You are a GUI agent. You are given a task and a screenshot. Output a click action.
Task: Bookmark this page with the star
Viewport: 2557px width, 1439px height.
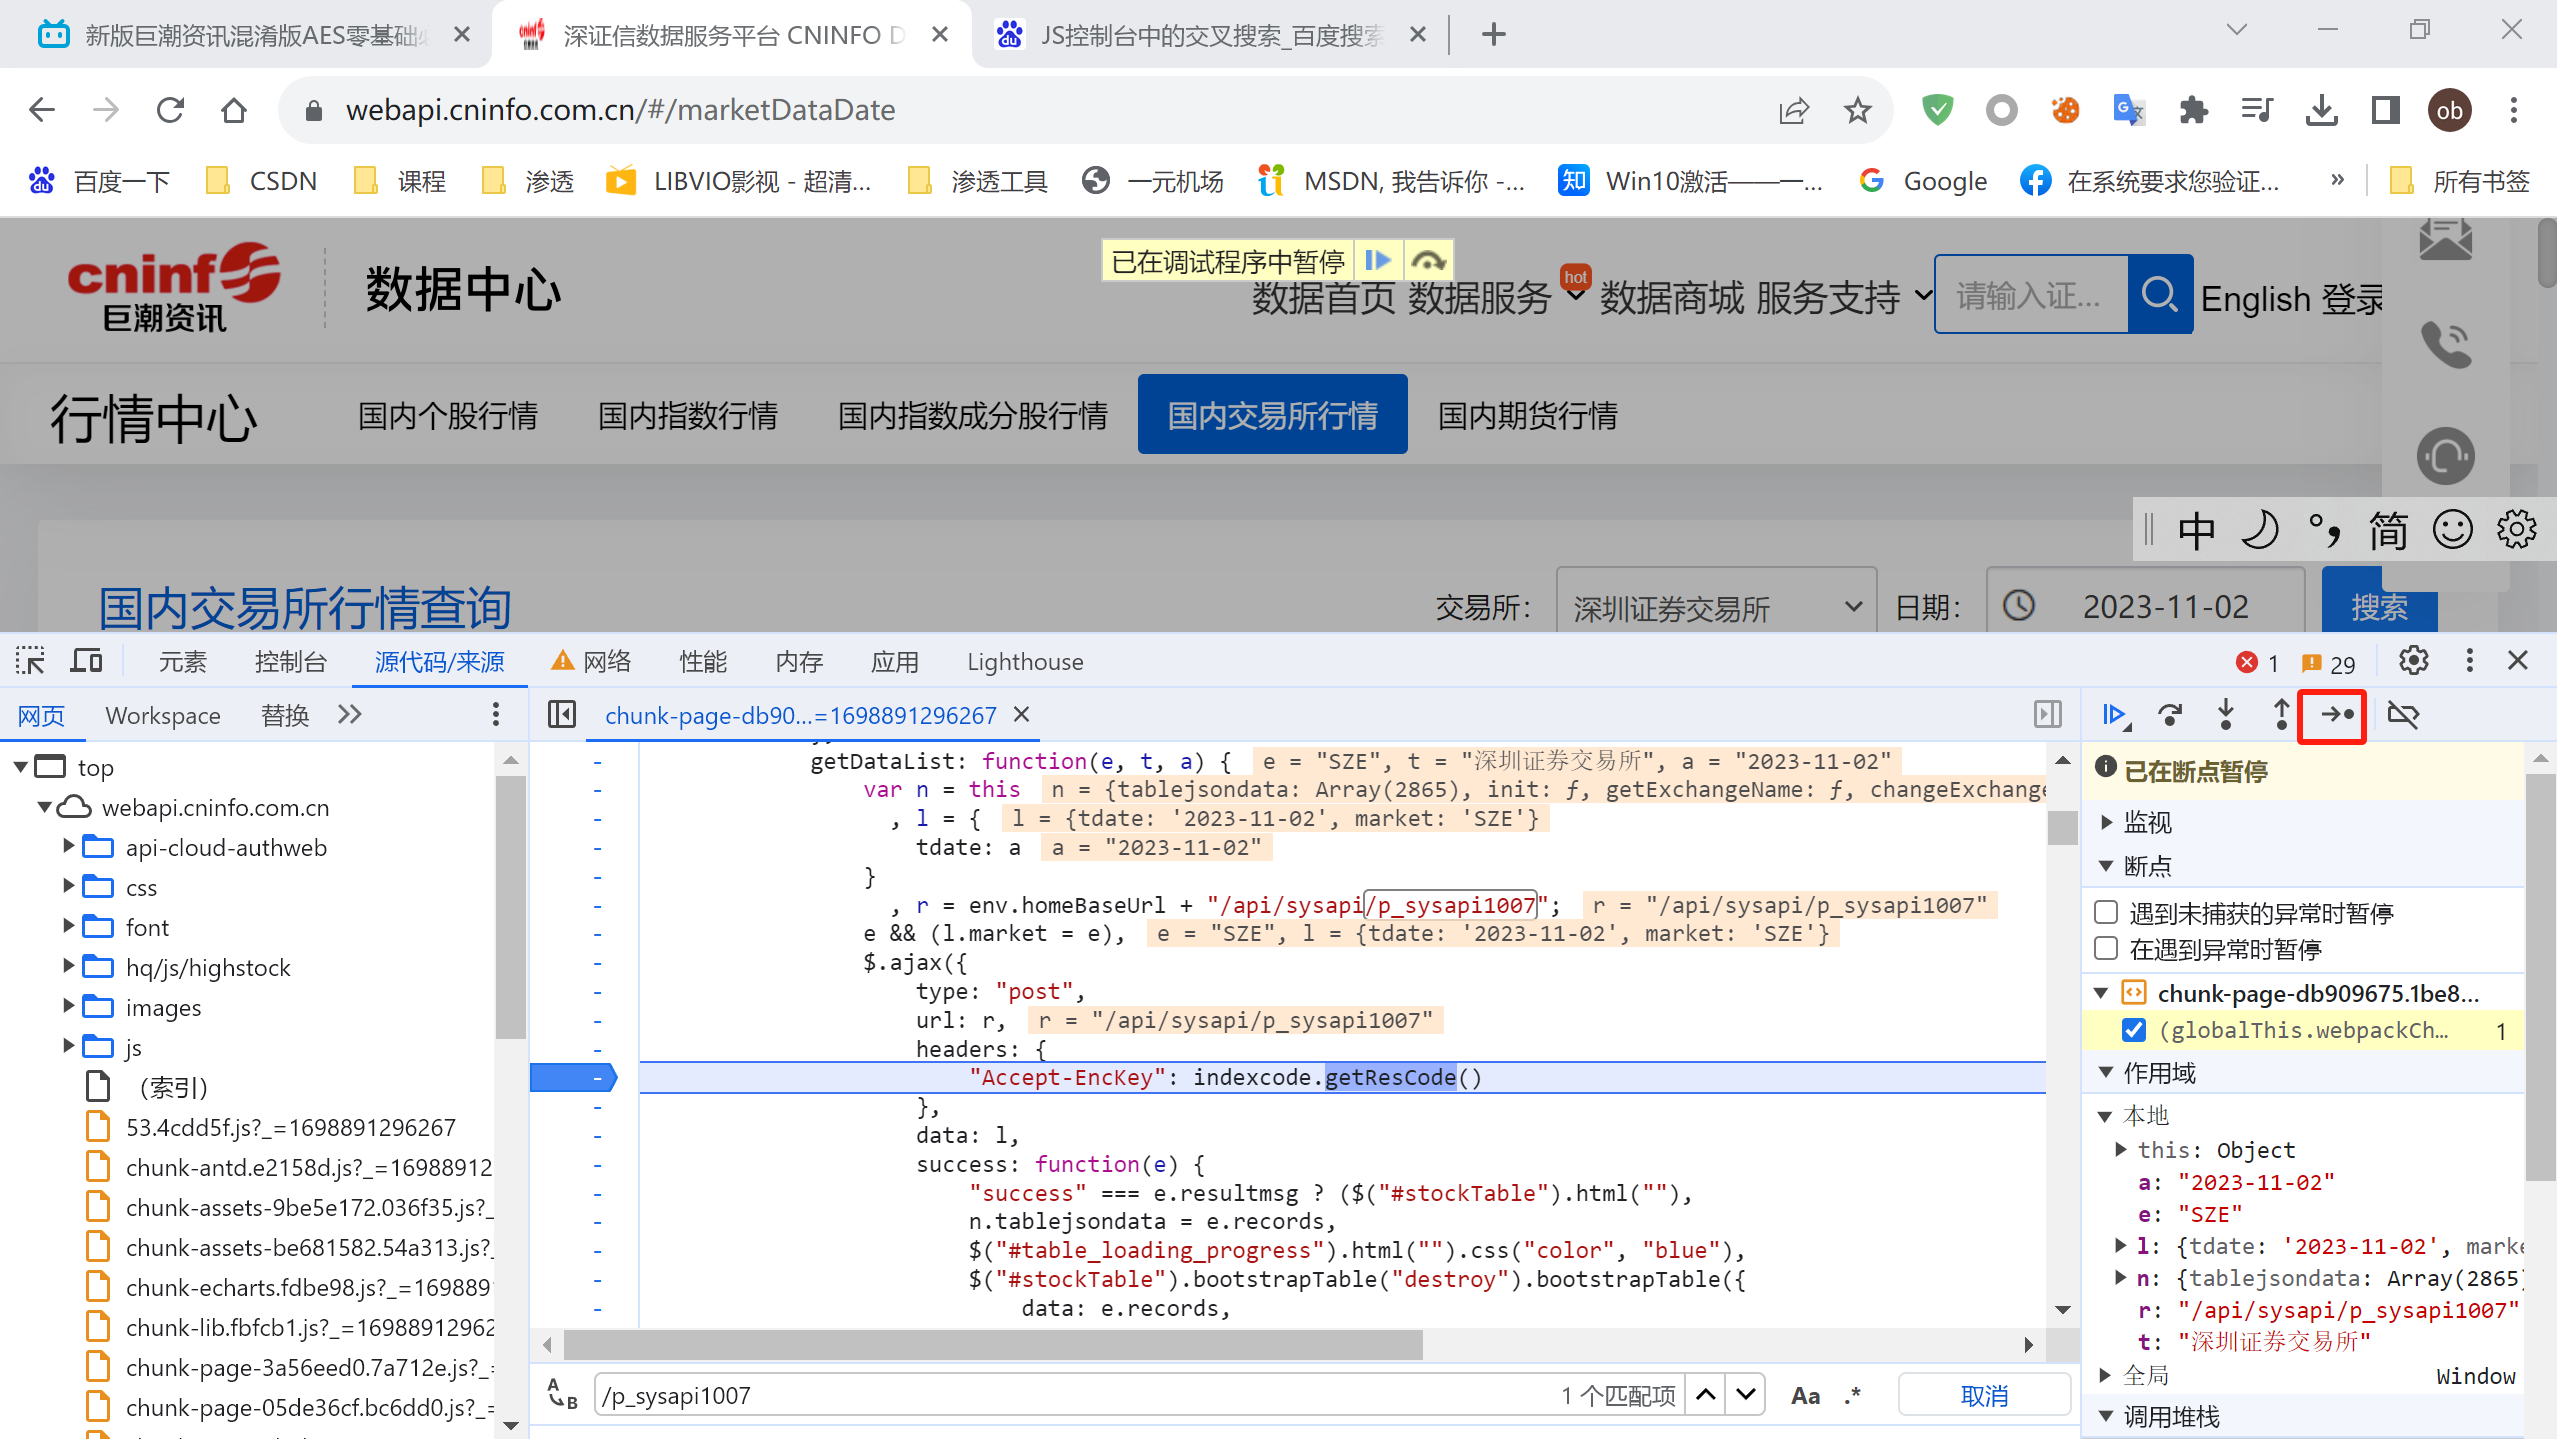(x=1857, y=110)
